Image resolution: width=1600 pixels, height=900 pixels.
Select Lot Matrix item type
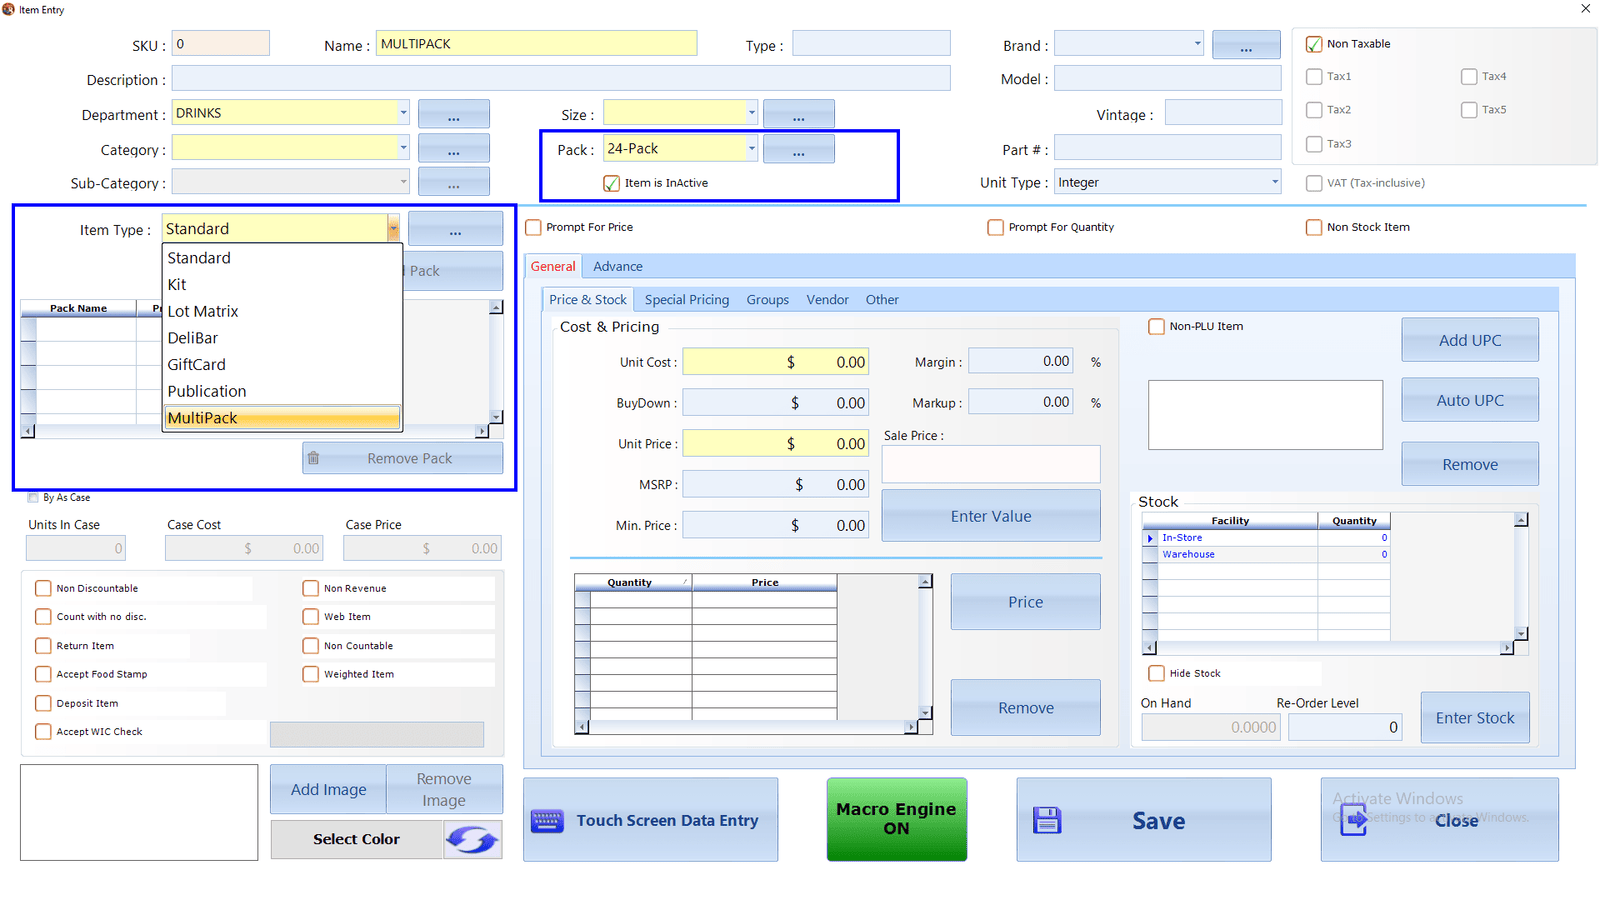coord(282,311)
